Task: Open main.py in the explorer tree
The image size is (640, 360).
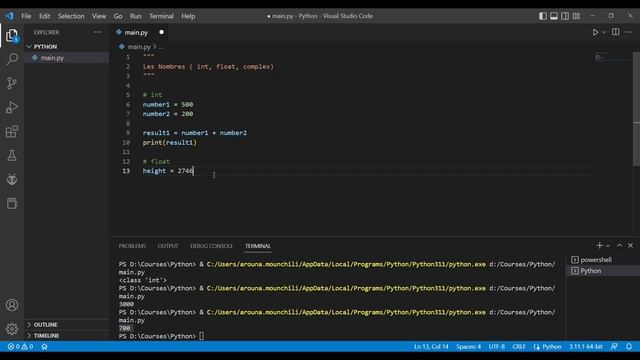Action: click(67, 58)
